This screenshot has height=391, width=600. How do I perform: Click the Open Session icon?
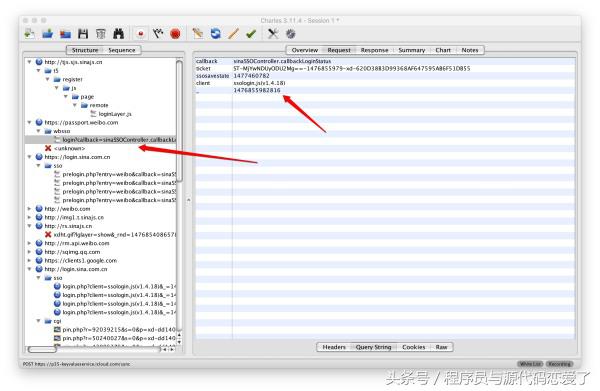[47, 34]
